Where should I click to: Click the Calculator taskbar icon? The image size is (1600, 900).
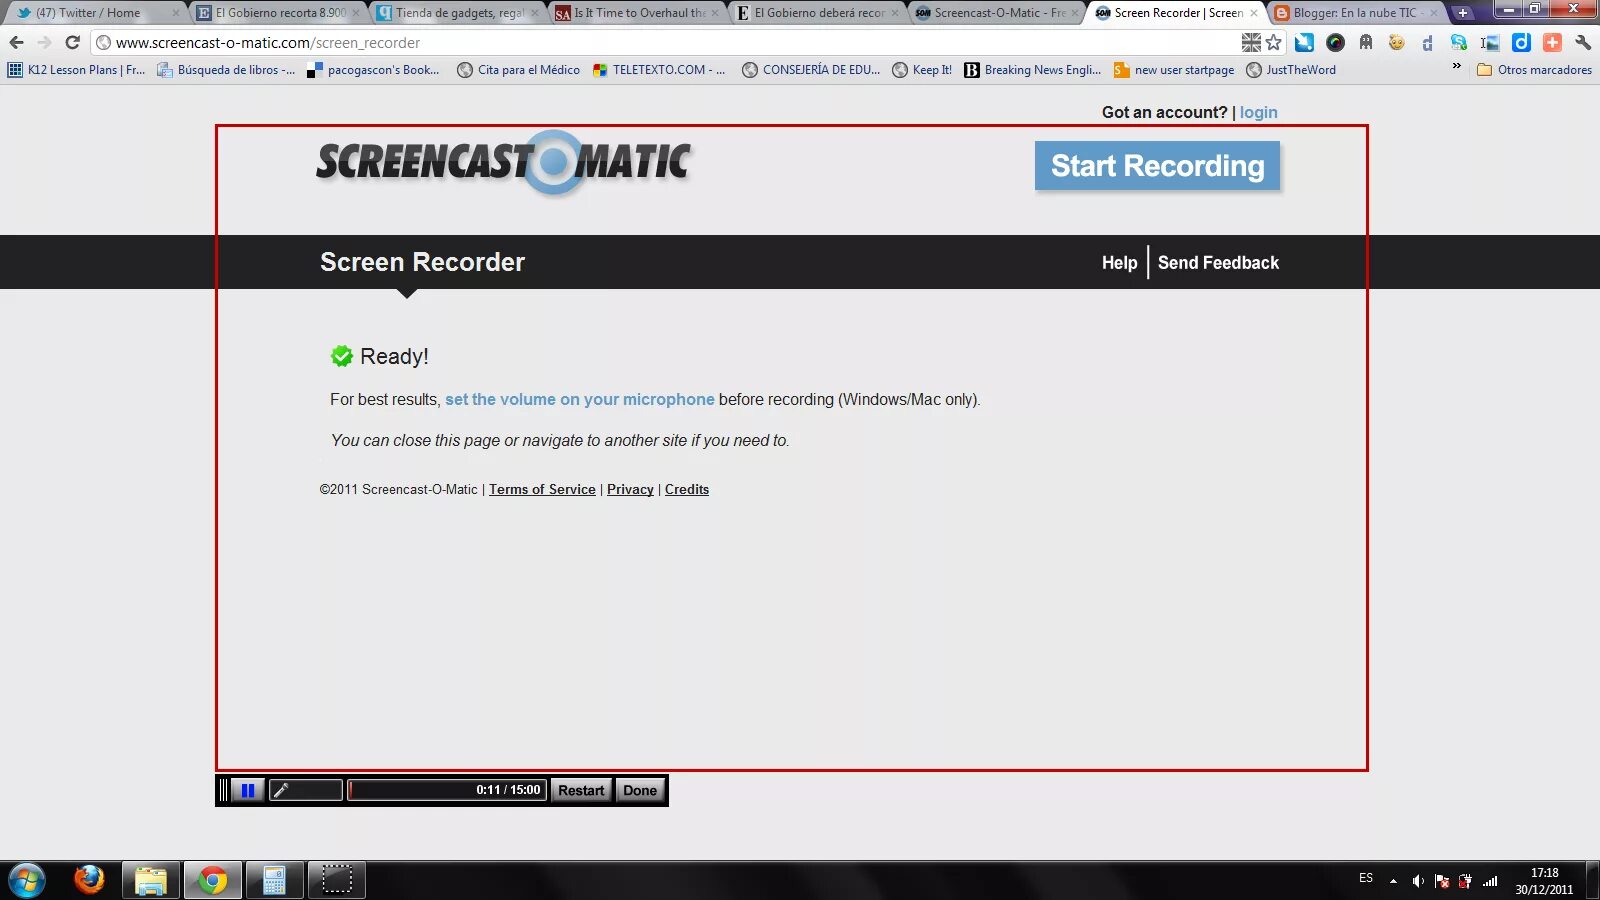pyautogui.click(x=274, y=880)
